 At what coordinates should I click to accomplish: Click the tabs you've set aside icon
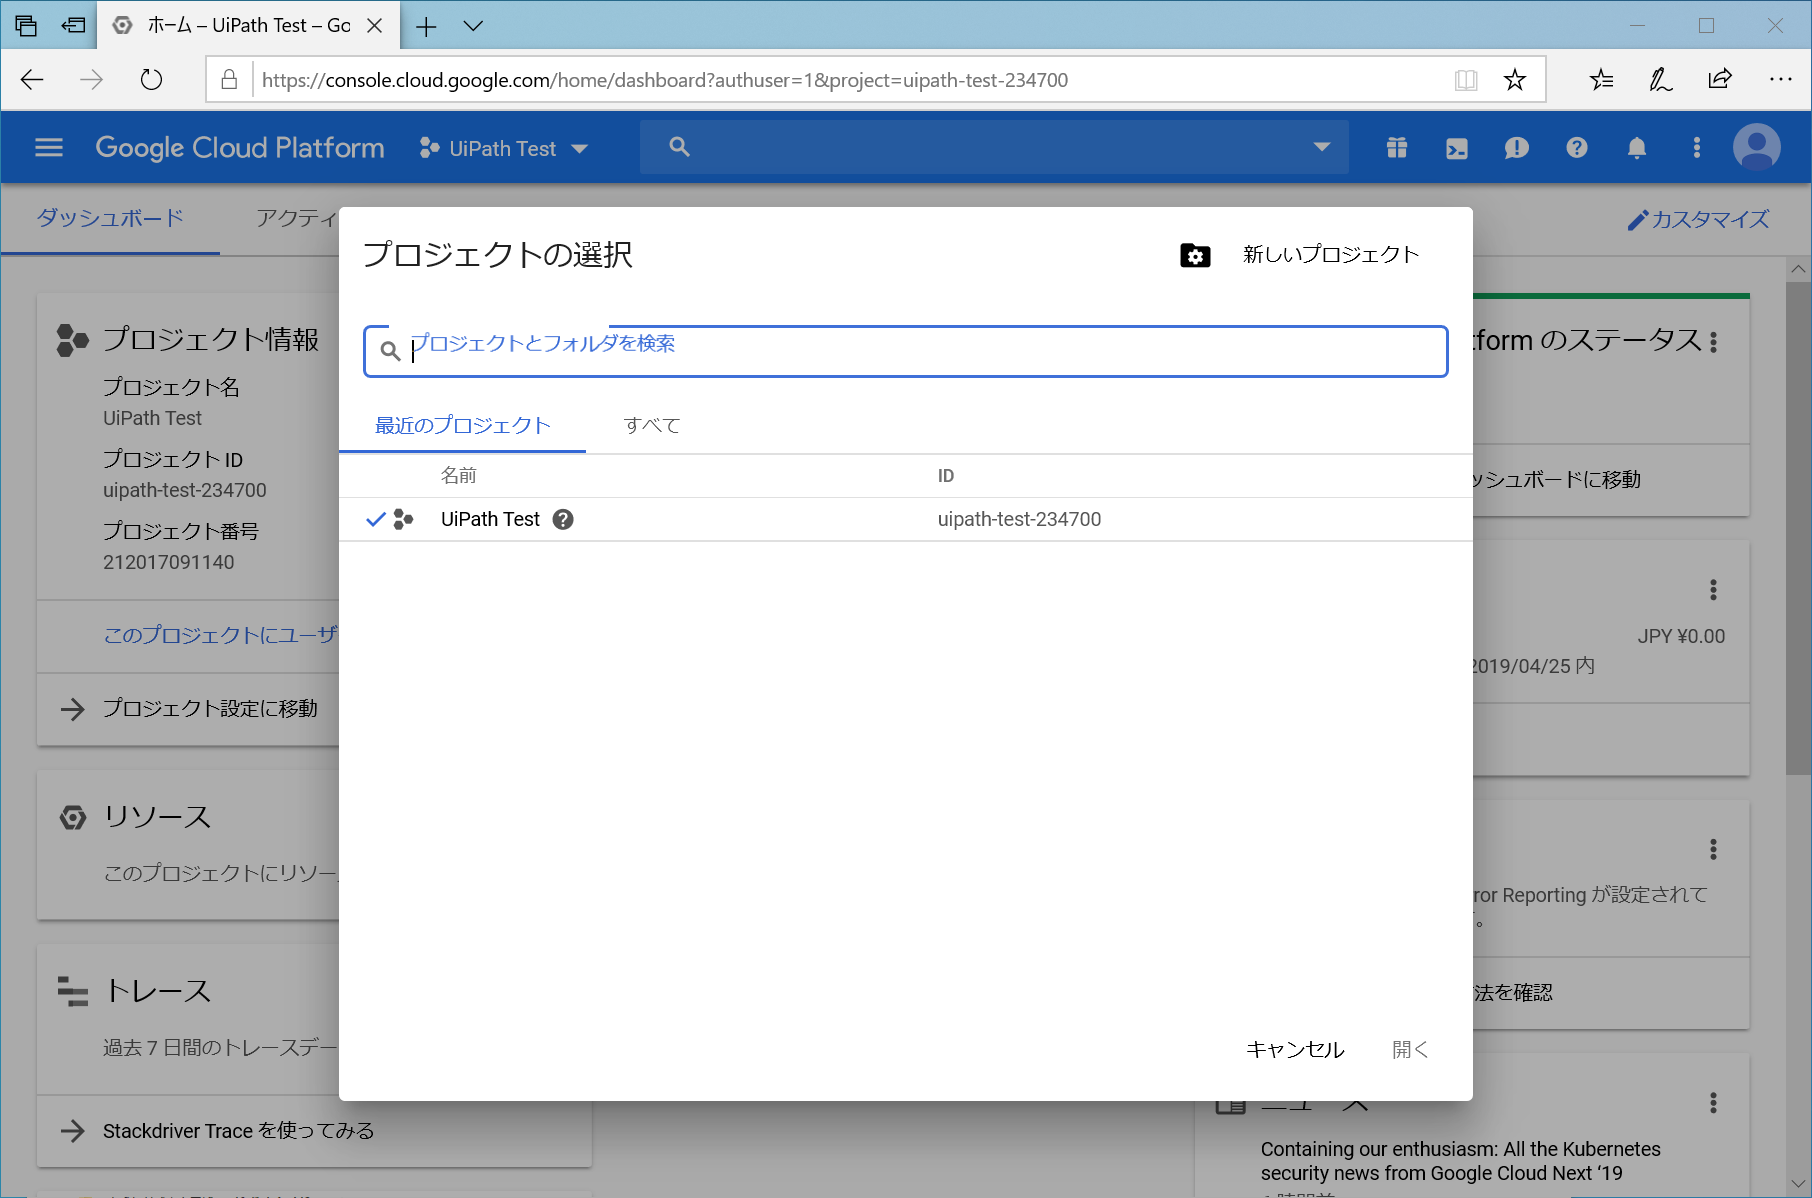26,26
